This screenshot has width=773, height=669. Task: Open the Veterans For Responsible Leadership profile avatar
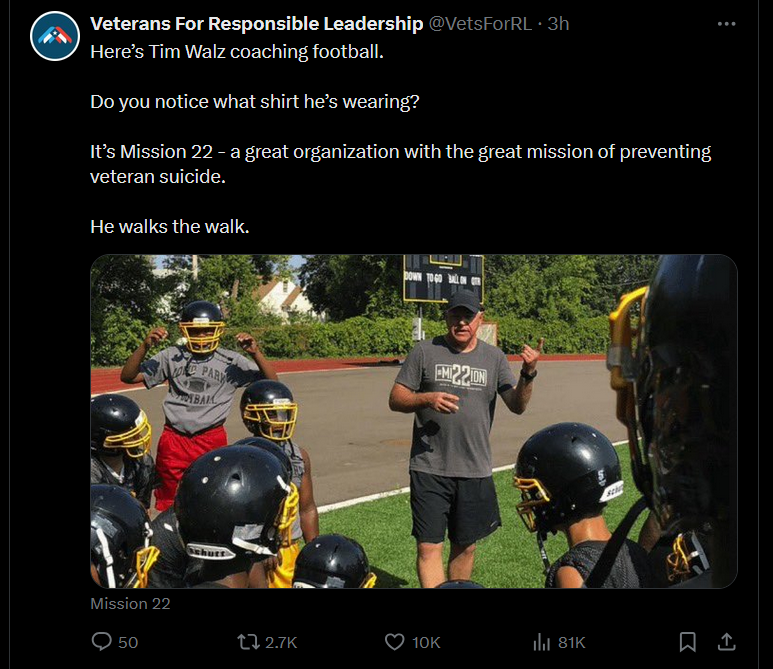click(x=55, y=37)
